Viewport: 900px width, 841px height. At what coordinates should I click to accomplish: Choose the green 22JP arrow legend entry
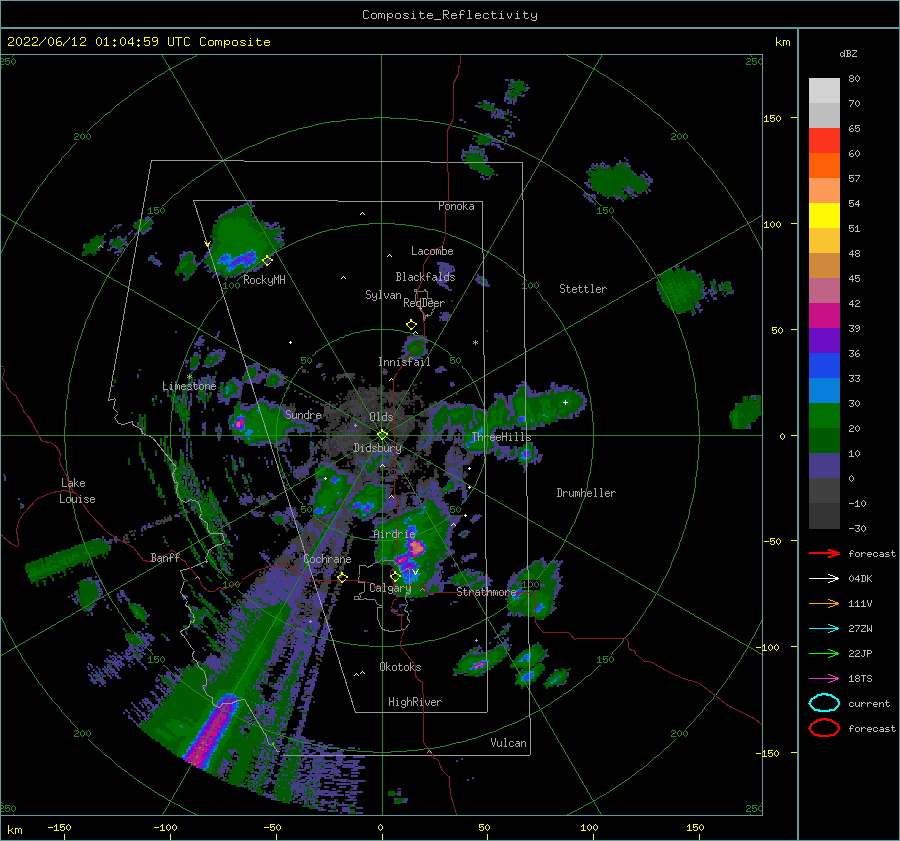point(824,653)
